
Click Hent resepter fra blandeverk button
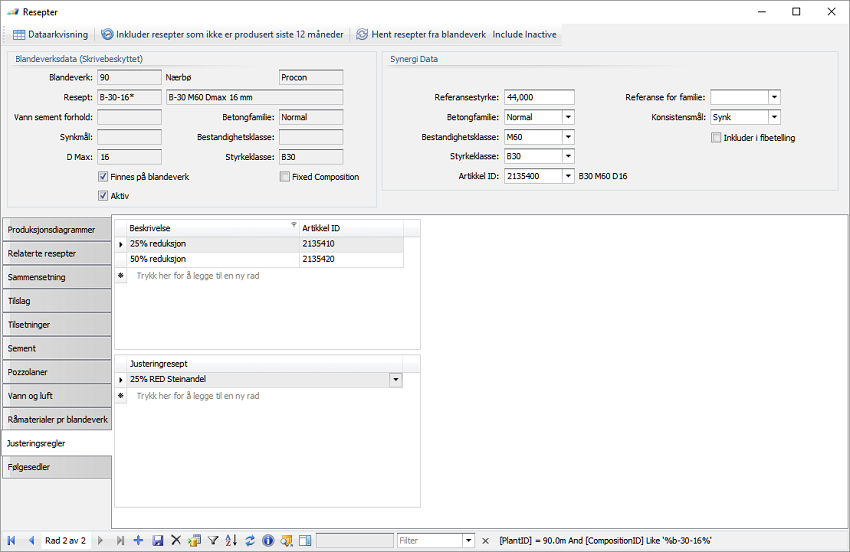coord(420,34)
